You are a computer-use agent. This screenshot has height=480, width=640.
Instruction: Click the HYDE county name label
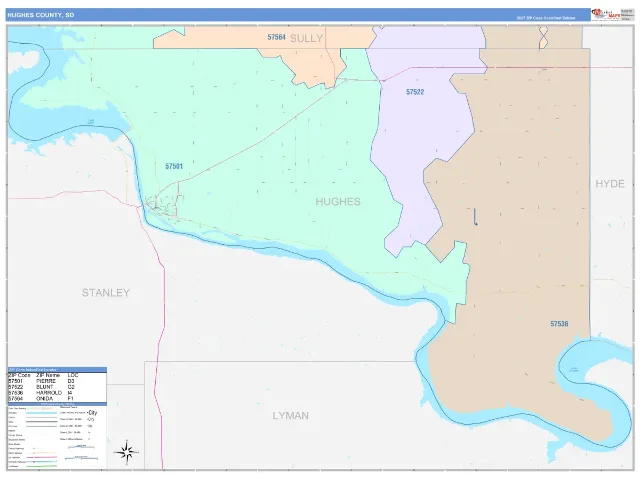tap(610, 184)
